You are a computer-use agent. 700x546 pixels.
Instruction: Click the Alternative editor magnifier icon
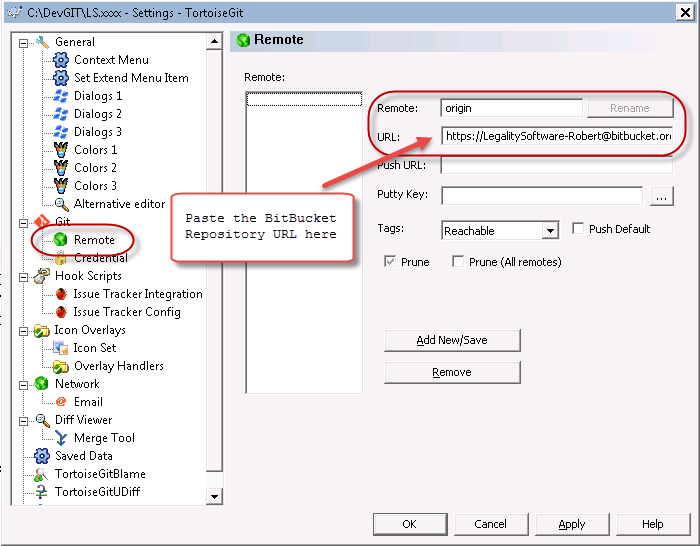coord(61,204)
